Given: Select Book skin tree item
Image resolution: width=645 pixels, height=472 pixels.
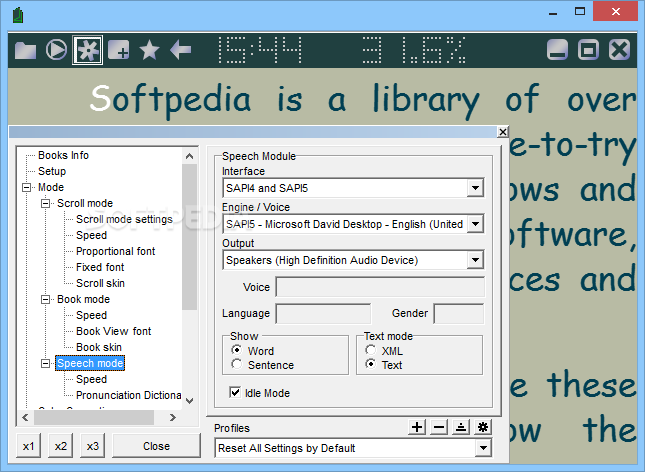Looking at the screenshot, I should tap(99, 347).
